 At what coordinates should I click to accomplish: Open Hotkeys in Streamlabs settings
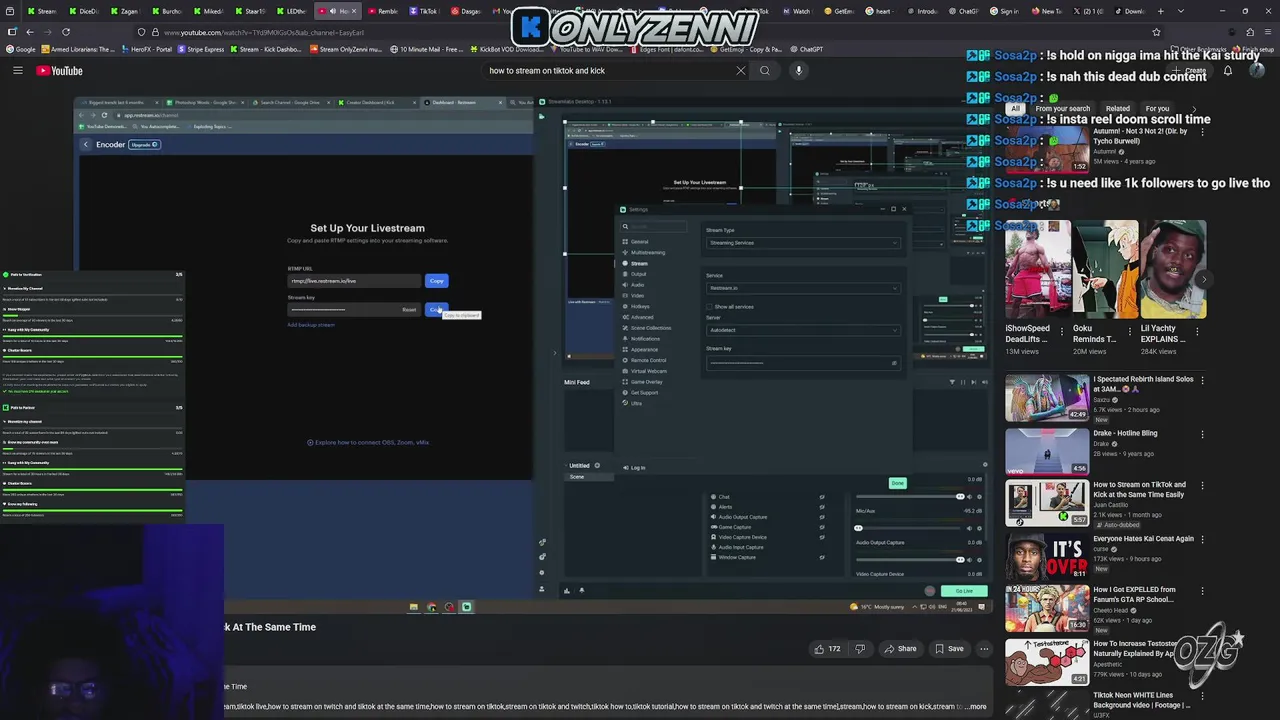640,306
